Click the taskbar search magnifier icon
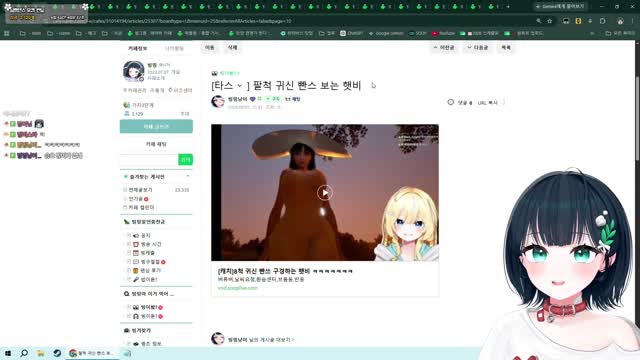 click(24, 353)
